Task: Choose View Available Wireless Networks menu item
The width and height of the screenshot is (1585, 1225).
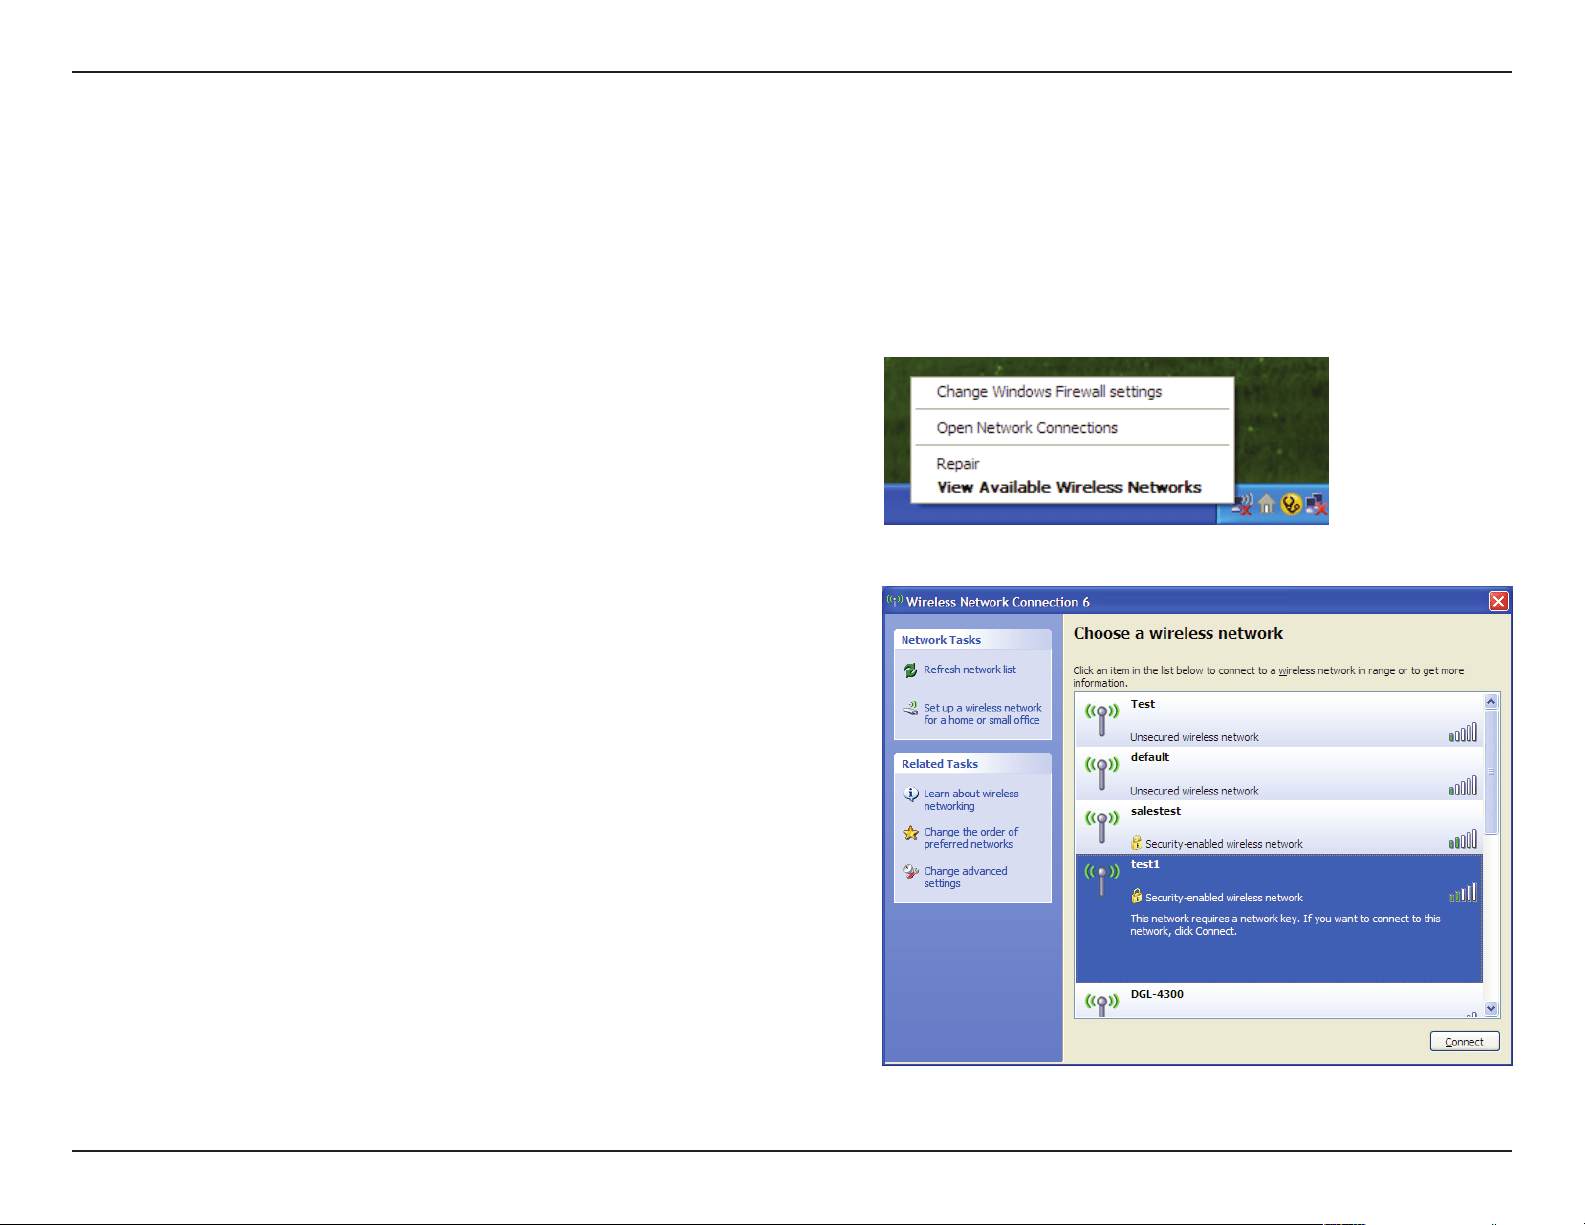Action: click(x=1069, y=487)
